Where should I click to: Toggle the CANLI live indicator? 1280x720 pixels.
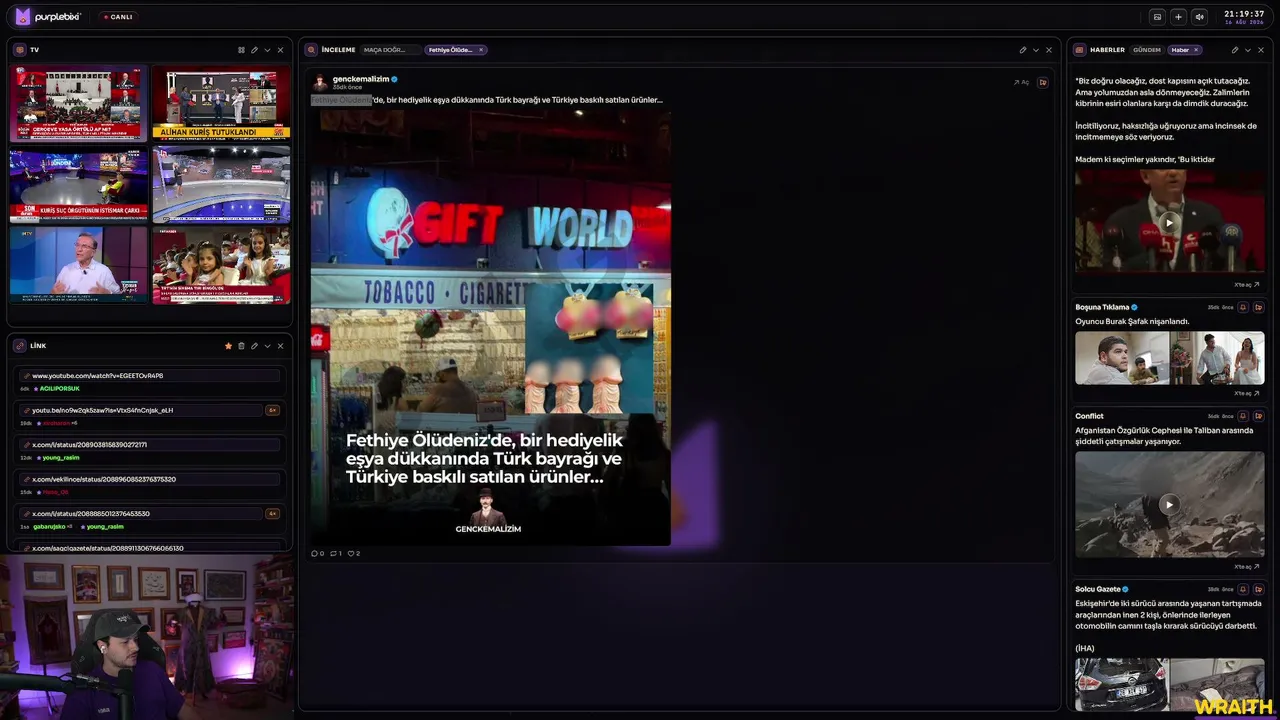118,17
